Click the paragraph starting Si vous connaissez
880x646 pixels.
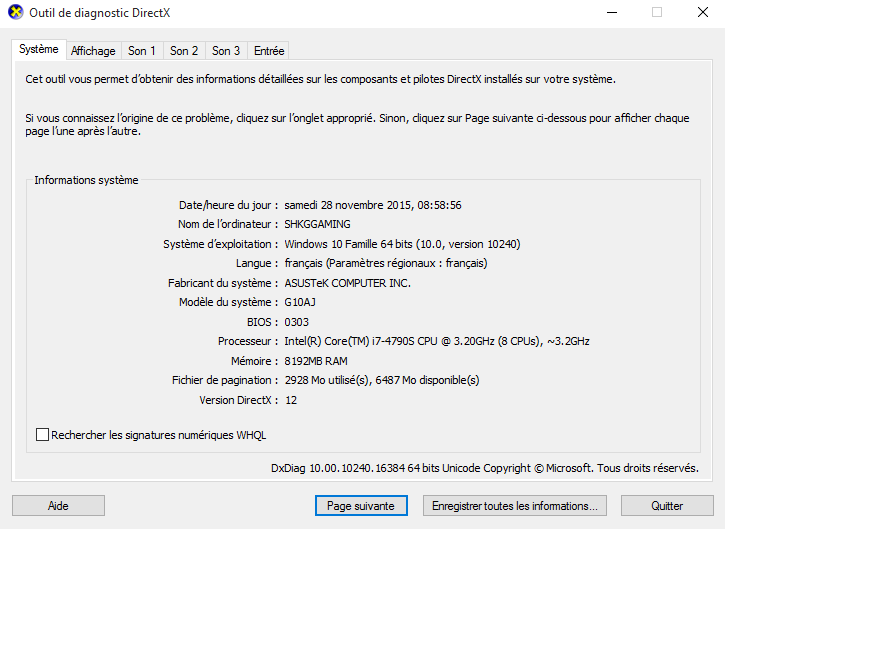(358, 125)
